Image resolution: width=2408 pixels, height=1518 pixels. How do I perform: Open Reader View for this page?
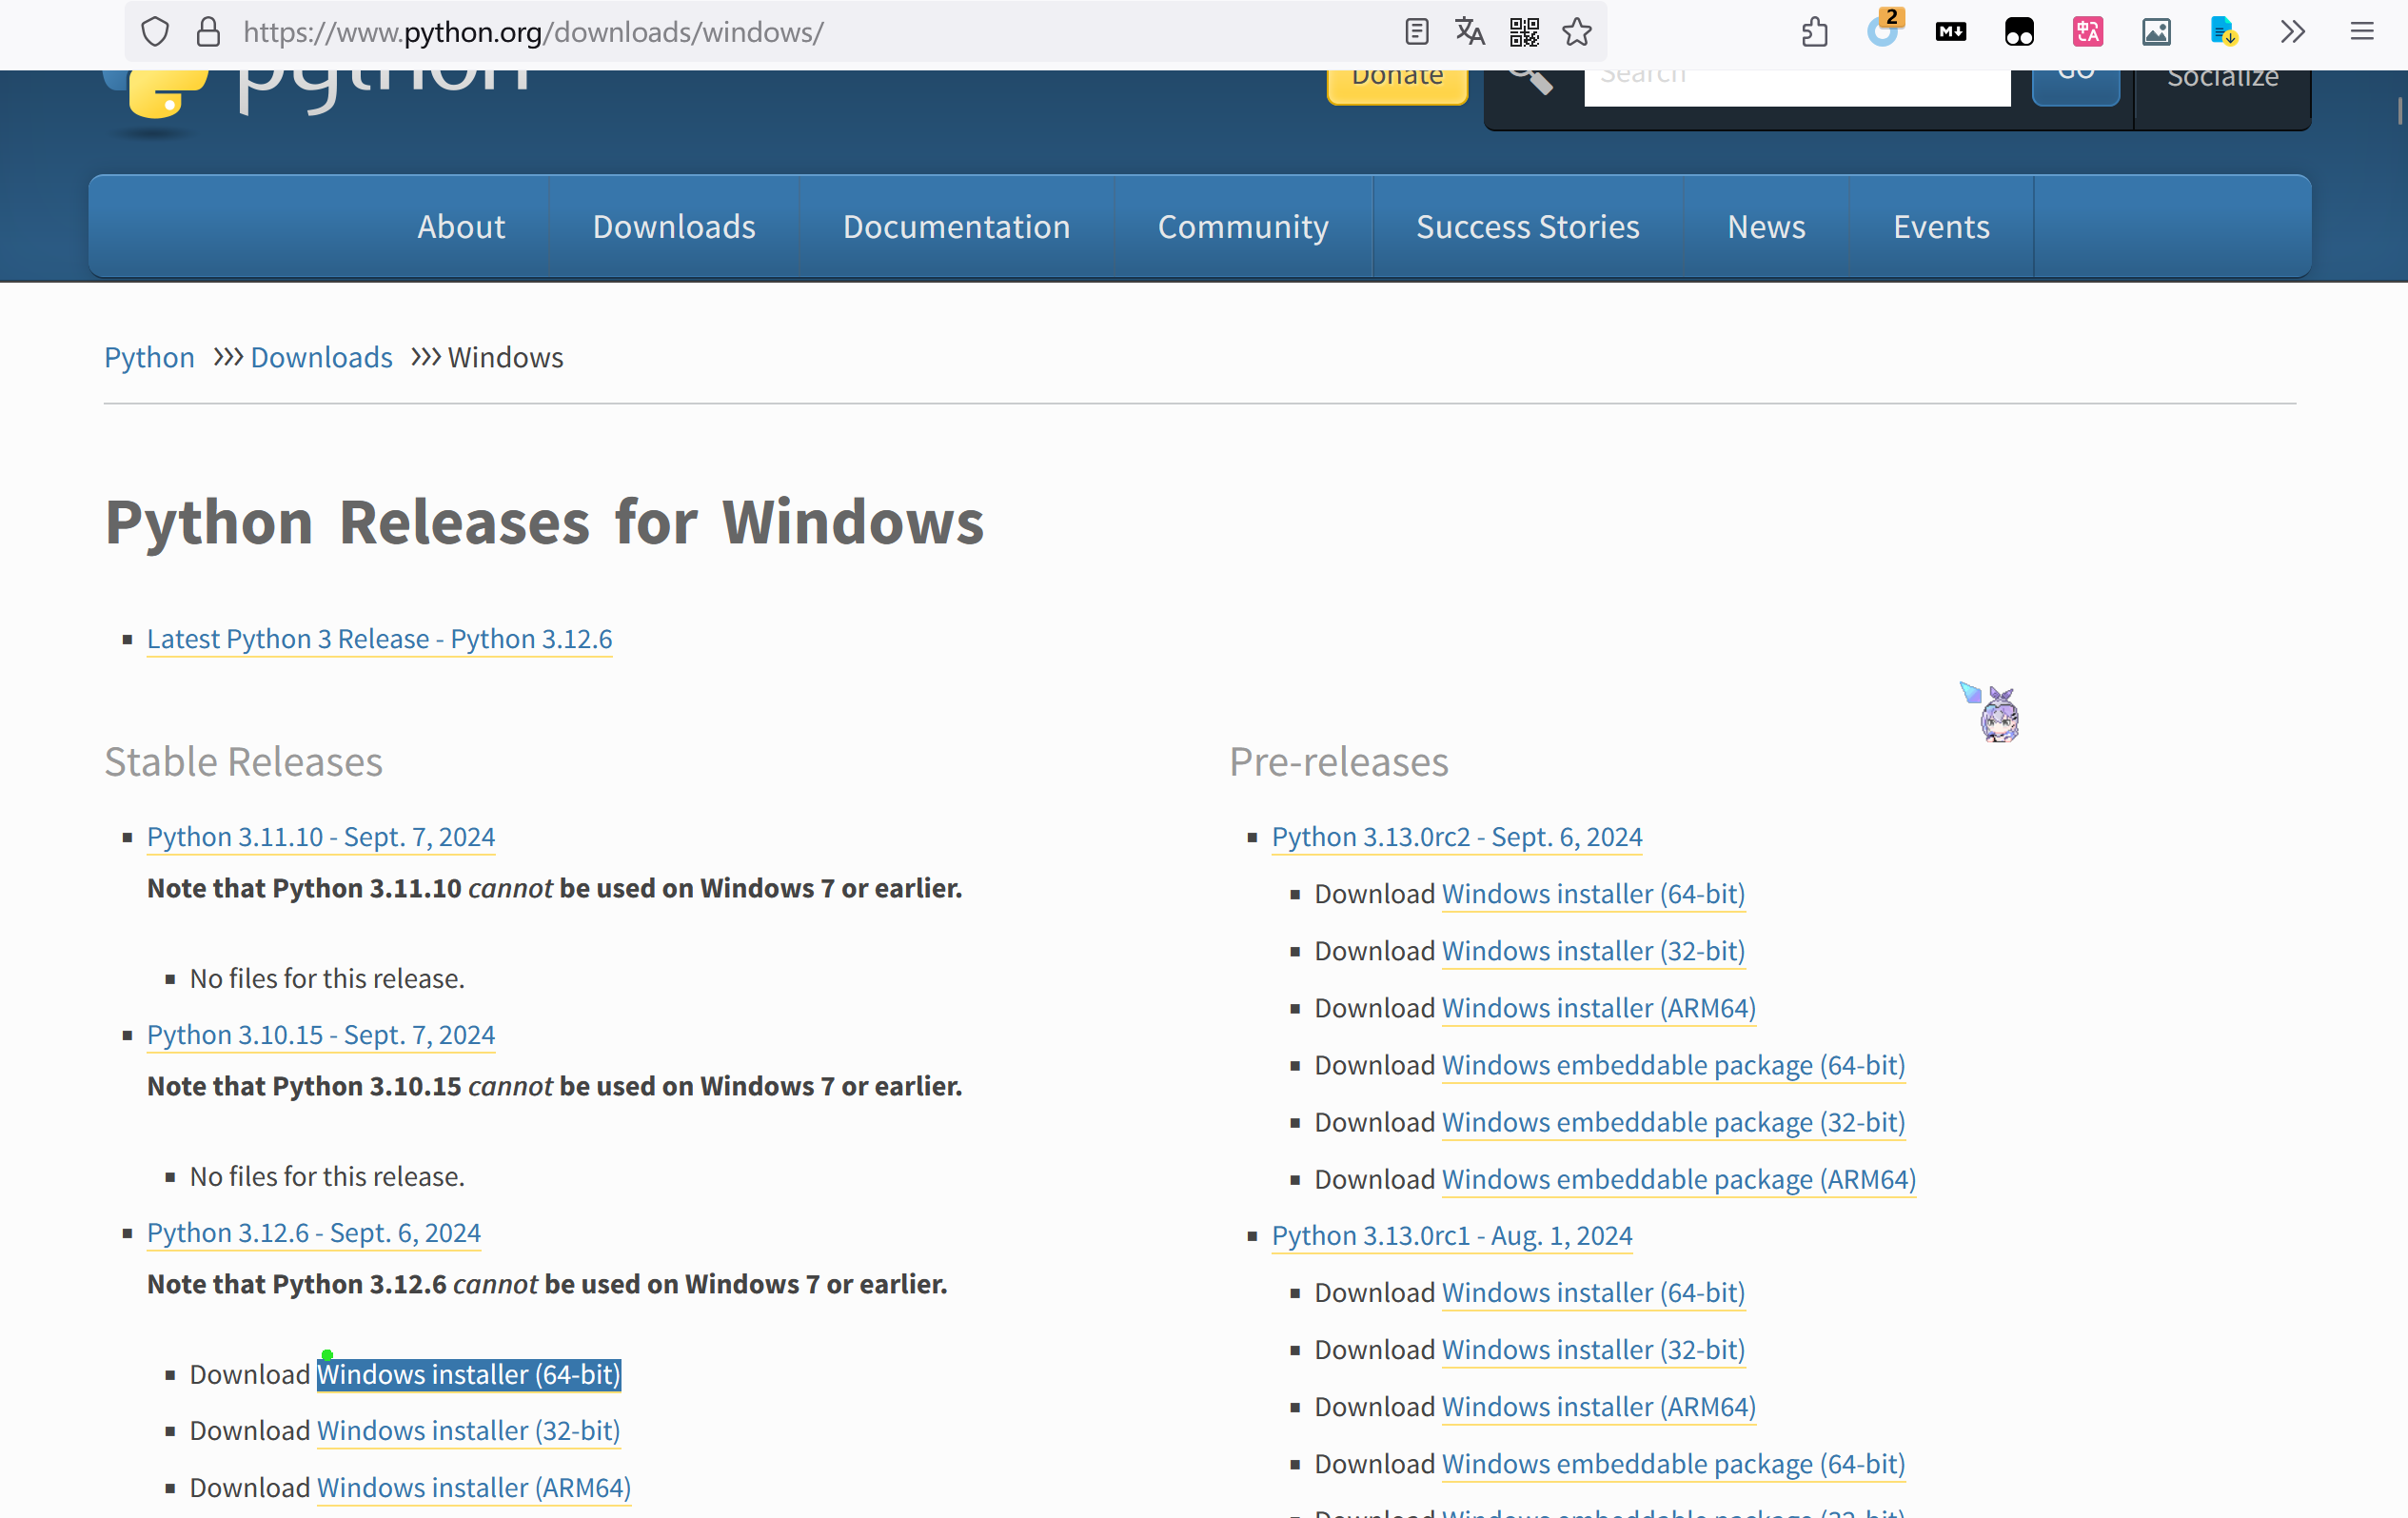[x=1416, y=31]
